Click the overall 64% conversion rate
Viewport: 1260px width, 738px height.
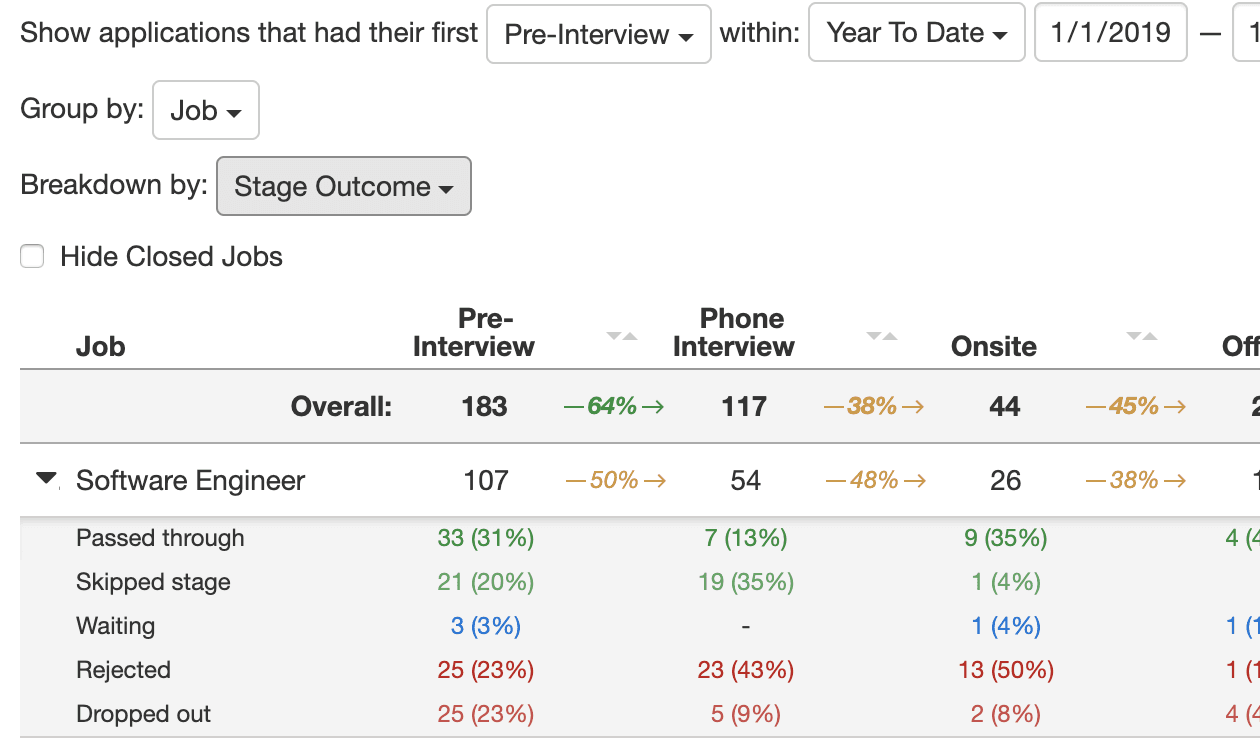(613, 406)
